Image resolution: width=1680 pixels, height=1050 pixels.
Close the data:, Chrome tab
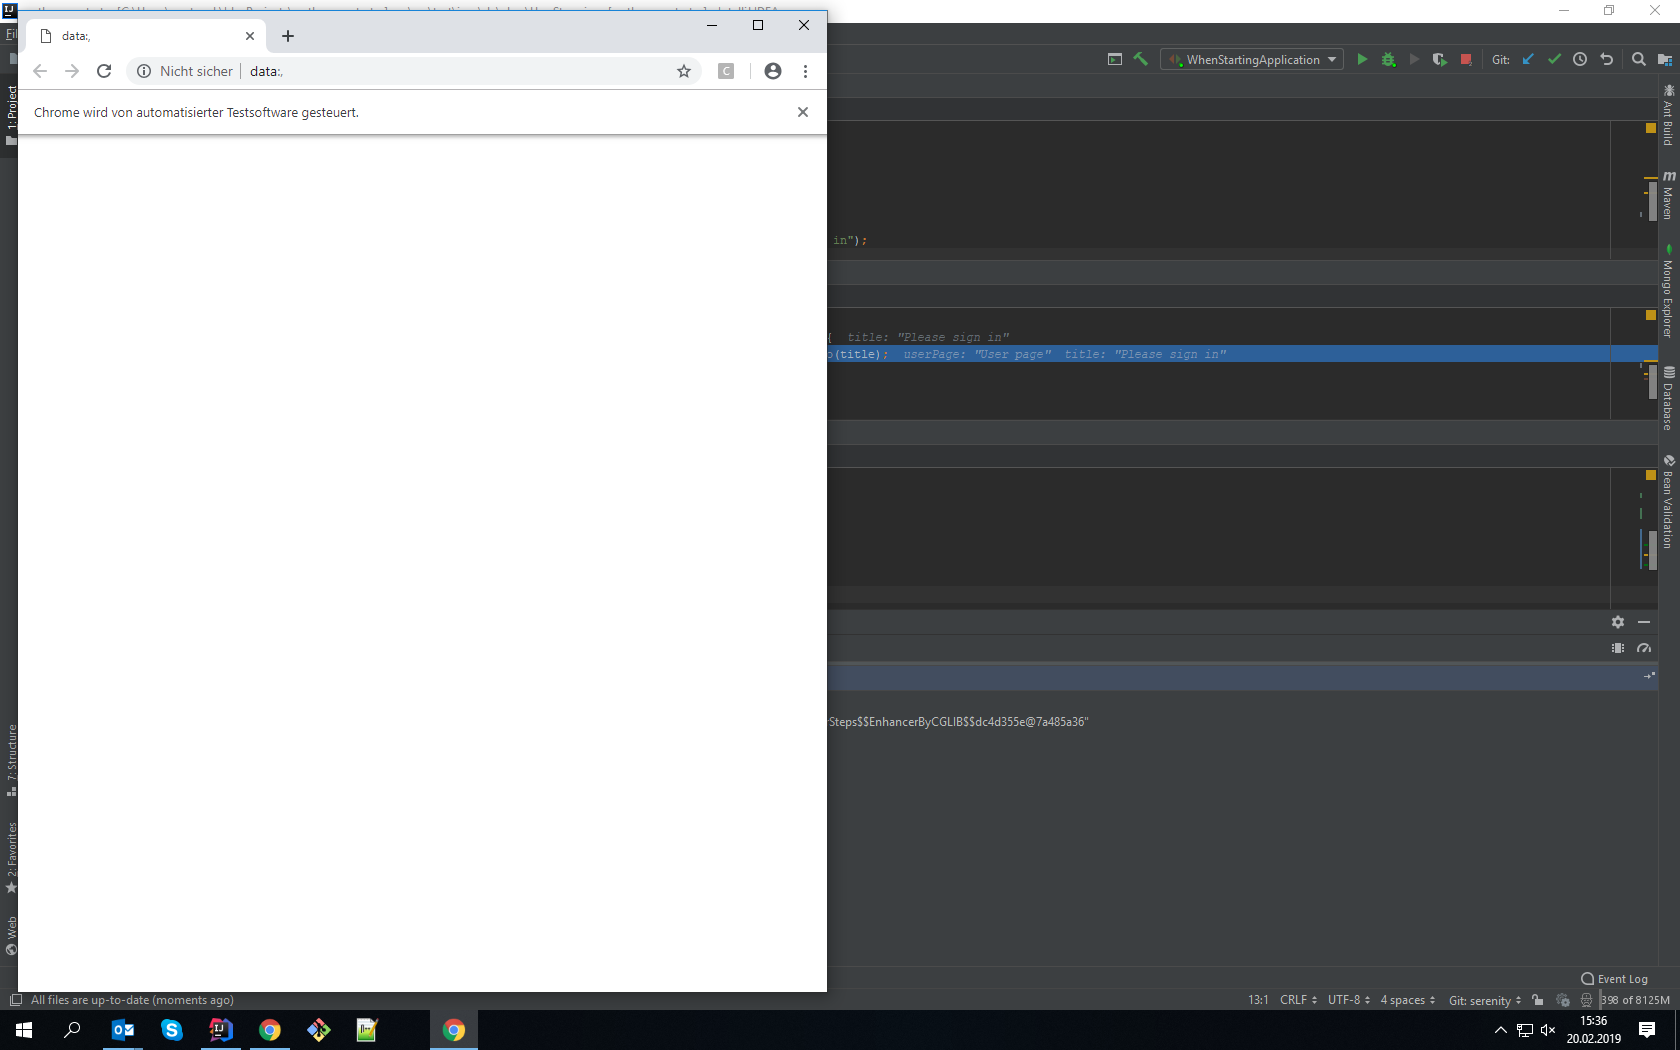pos(250,36)
